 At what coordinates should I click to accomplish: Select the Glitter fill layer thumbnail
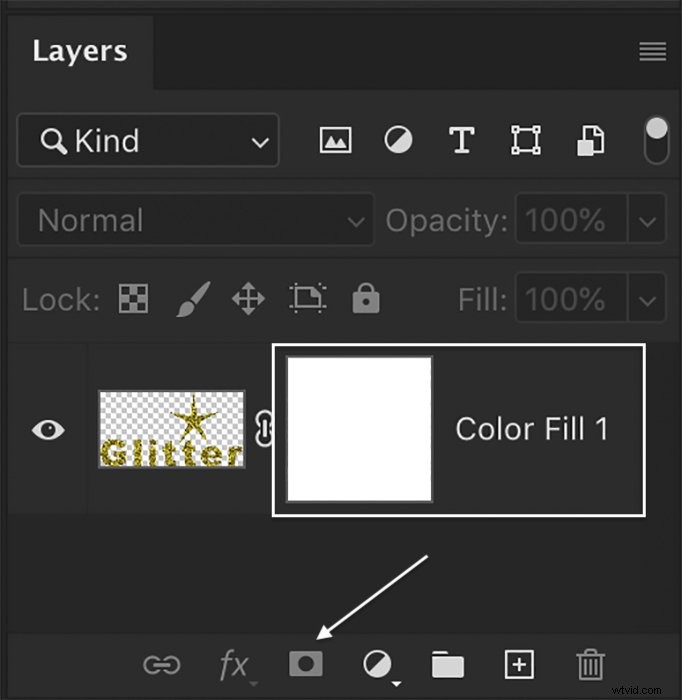171,429
